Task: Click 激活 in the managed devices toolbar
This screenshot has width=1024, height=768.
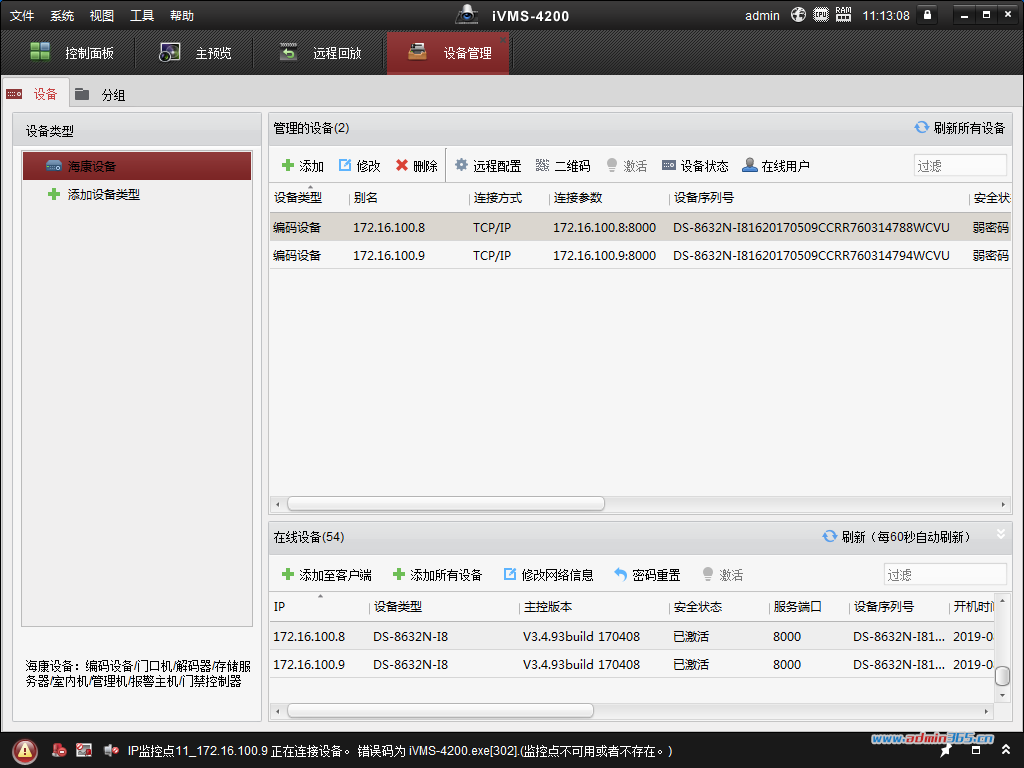Action: coord(626,166)
